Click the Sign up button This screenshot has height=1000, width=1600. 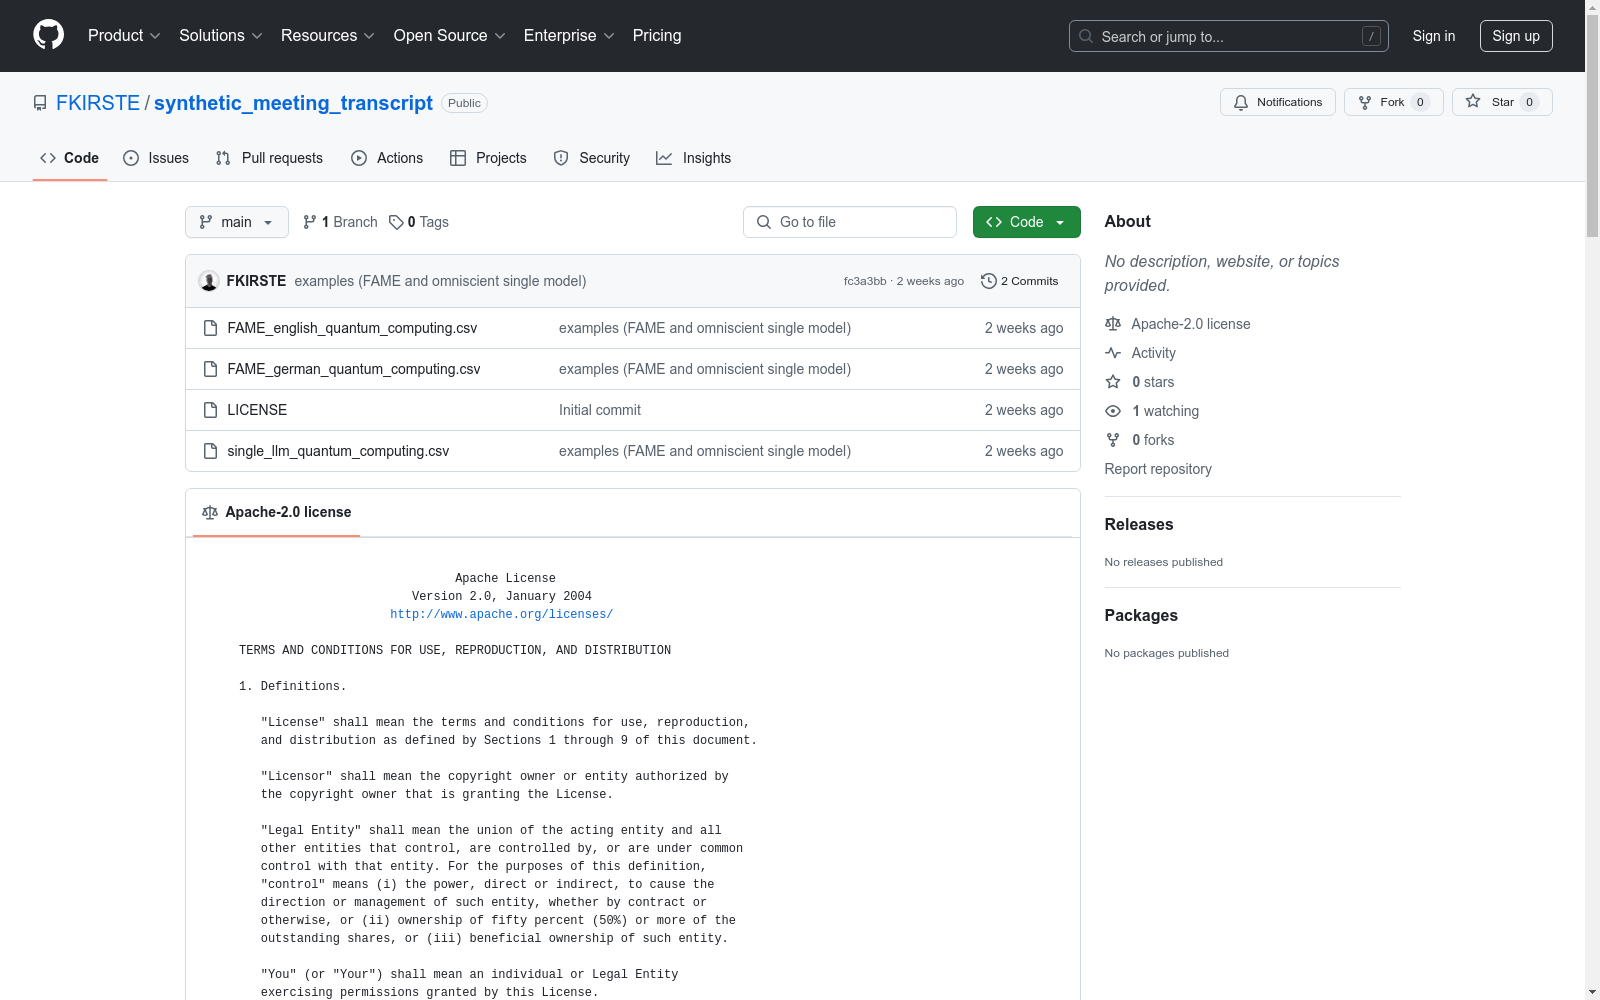pos(1516,36)
